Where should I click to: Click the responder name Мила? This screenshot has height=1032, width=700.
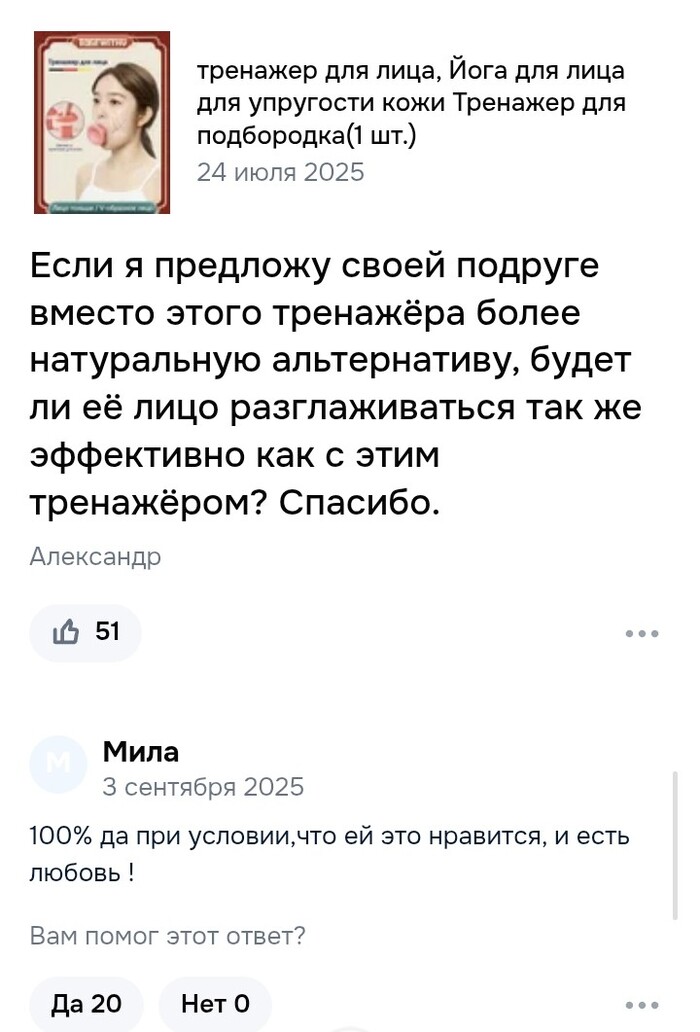tap(141, 751)
